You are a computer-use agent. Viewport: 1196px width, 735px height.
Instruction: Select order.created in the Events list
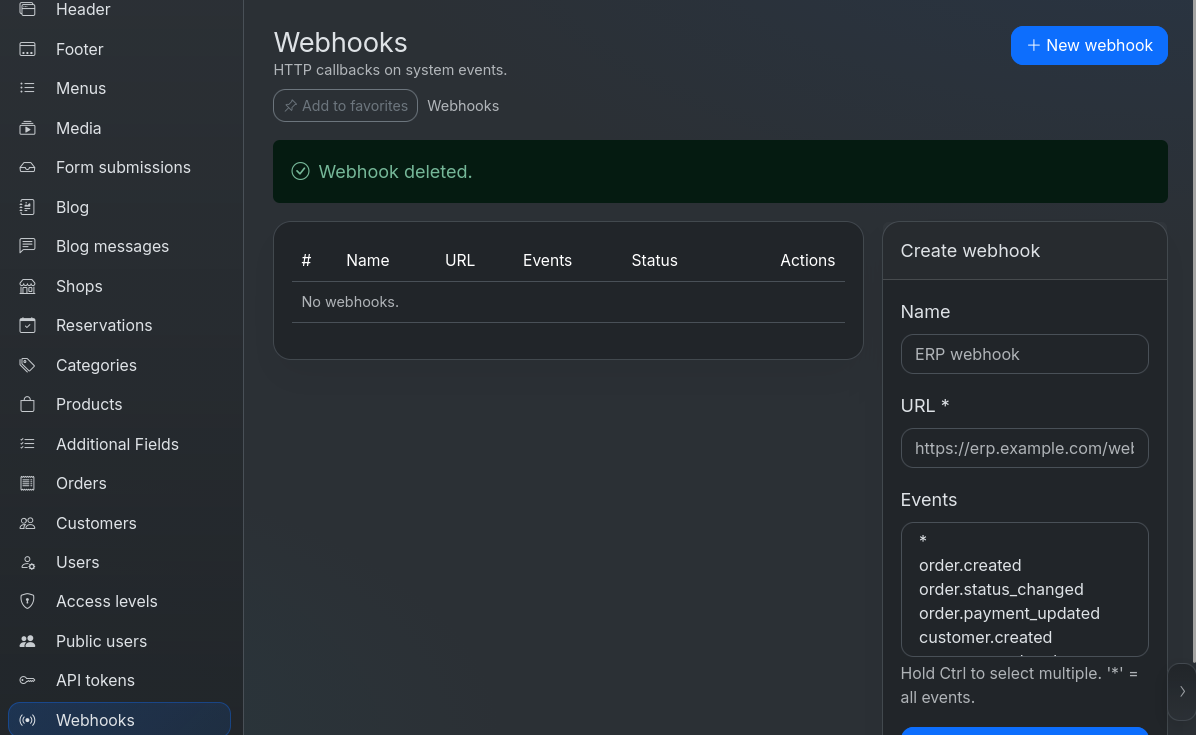tap(969, 565)
